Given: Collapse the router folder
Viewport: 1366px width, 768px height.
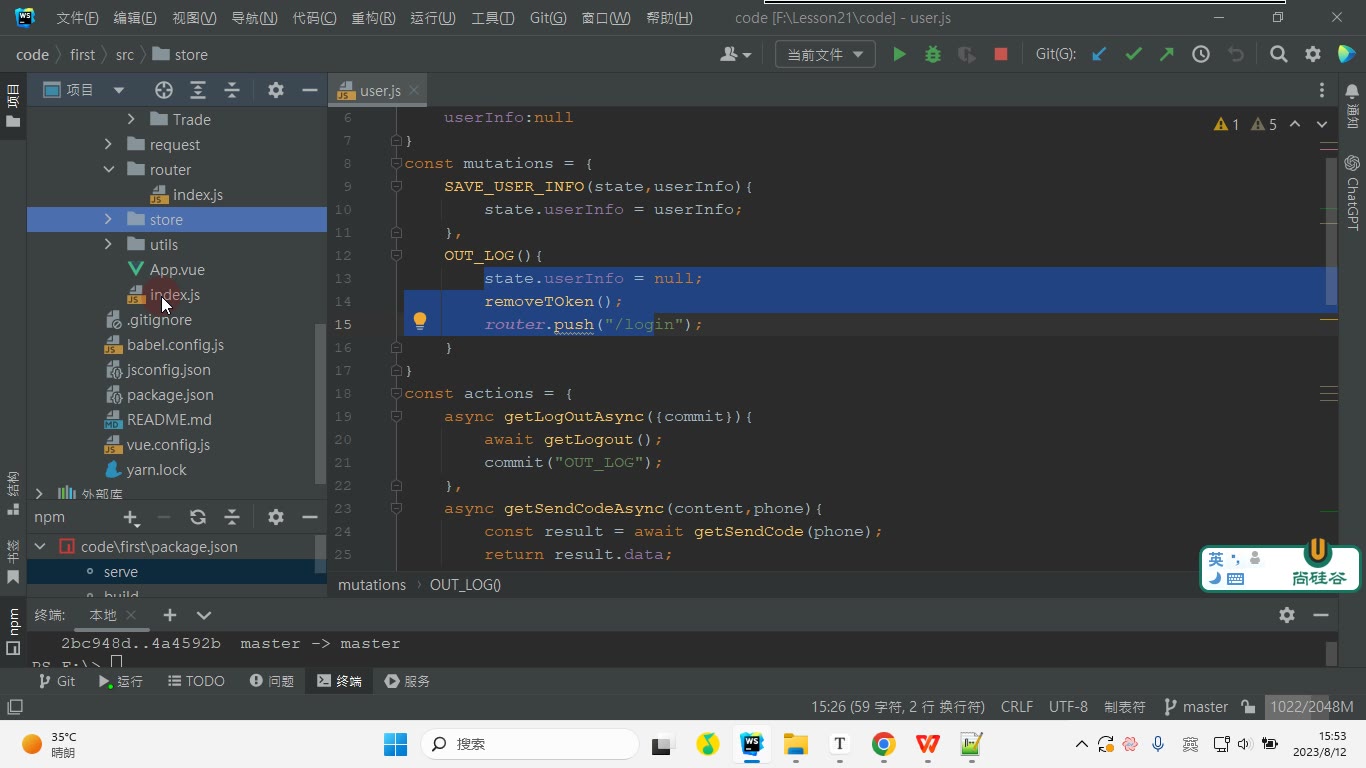Looking at the screenshot, I should click(108, 169).
